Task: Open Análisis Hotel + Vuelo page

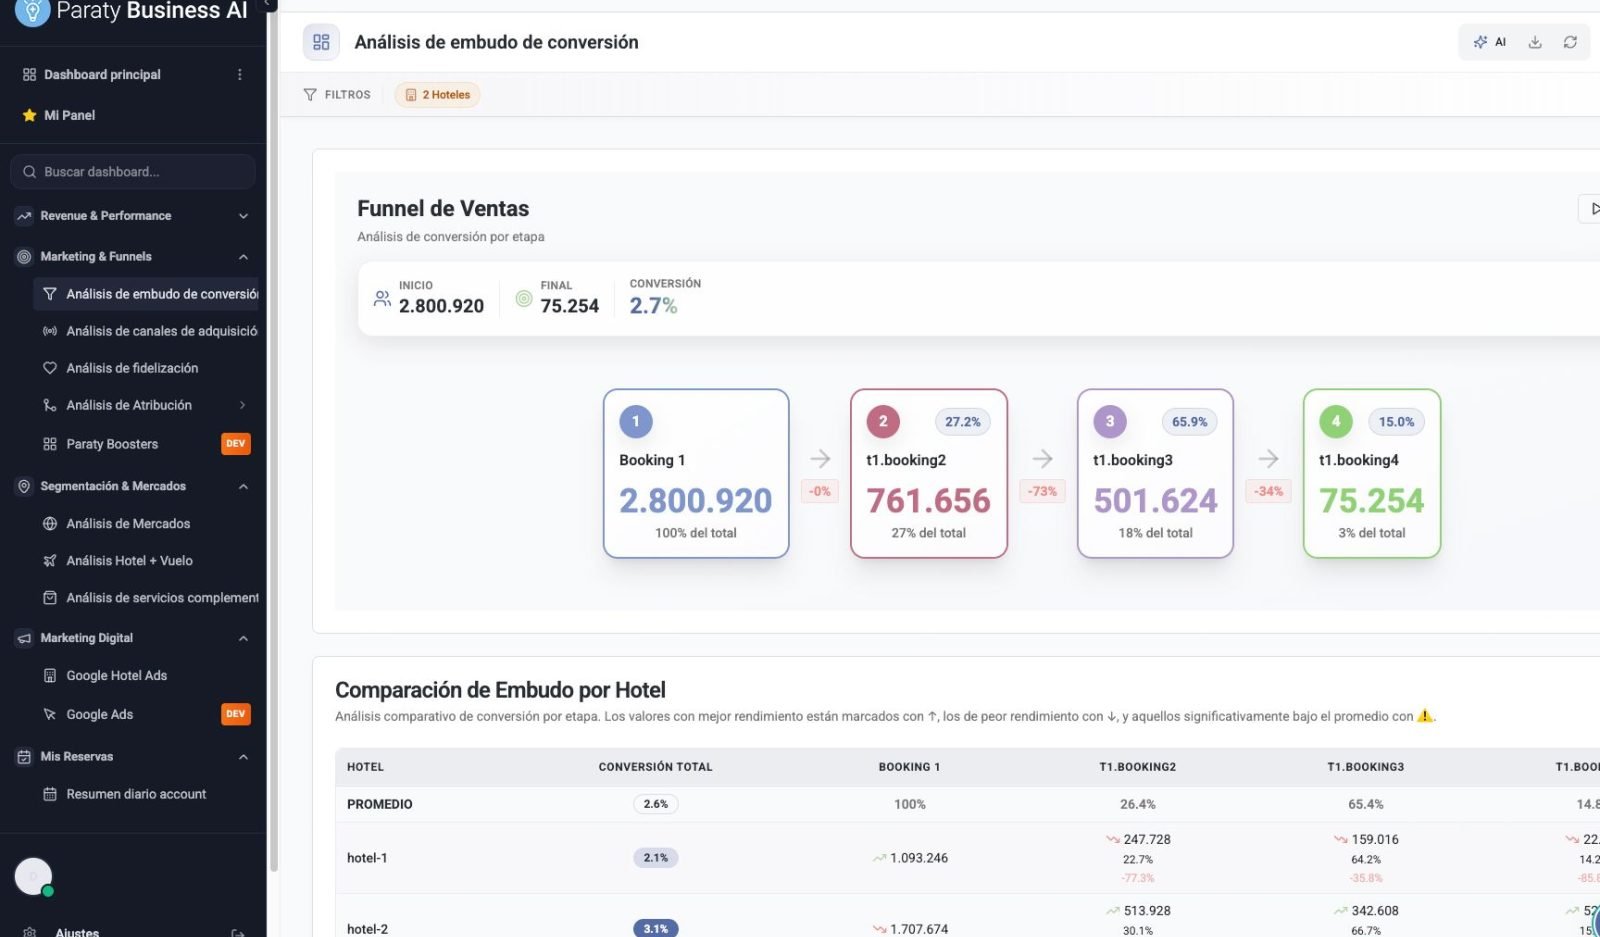Action: (x=145, y=561)
